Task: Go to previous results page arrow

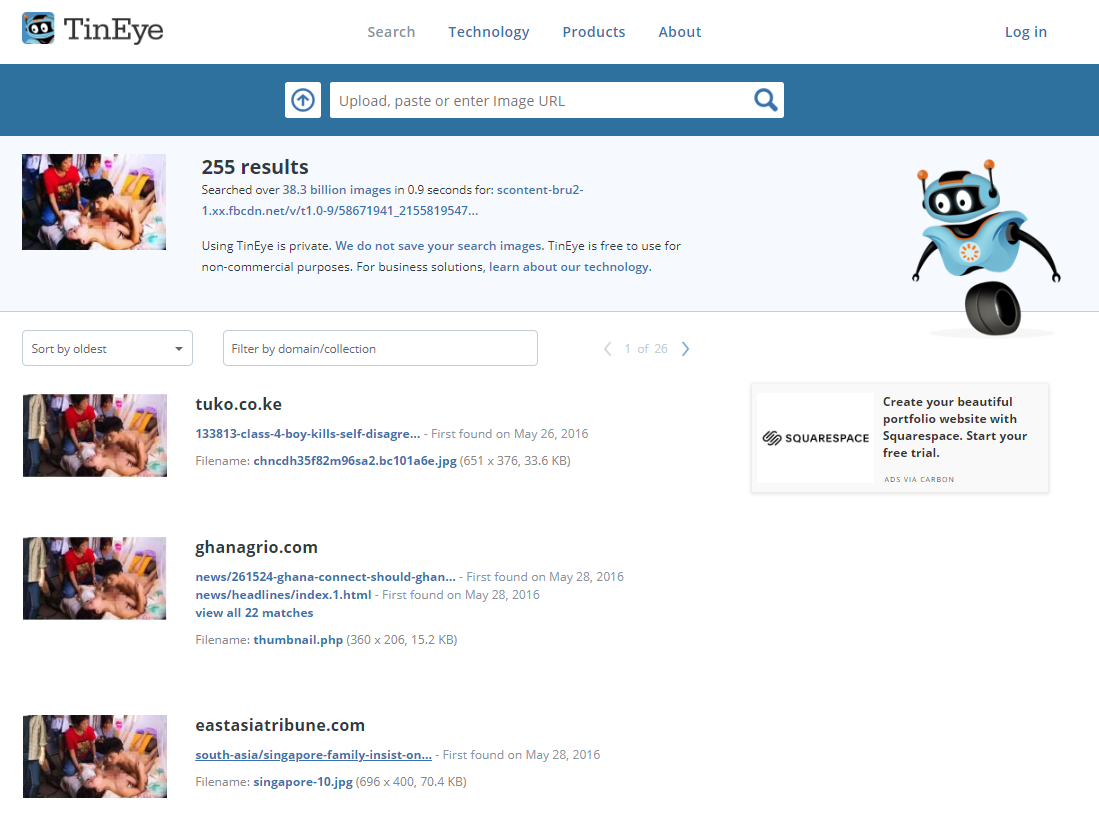Action: (608, 348)
